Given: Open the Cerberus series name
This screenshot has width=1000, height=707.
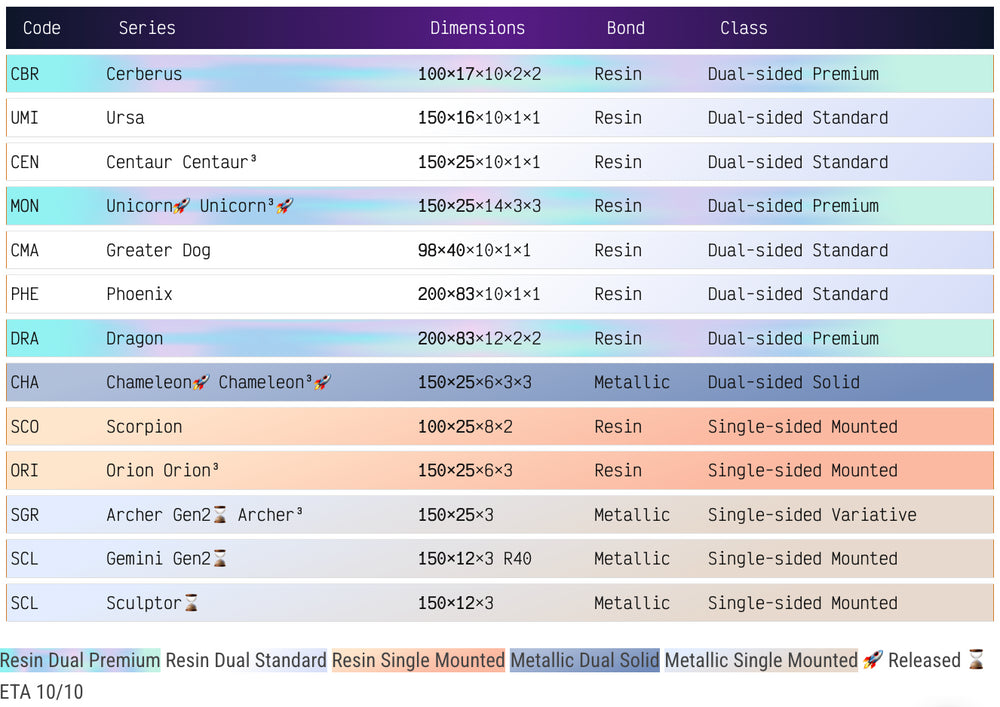Looking at the screenshot, I should (x=144, y=74).
